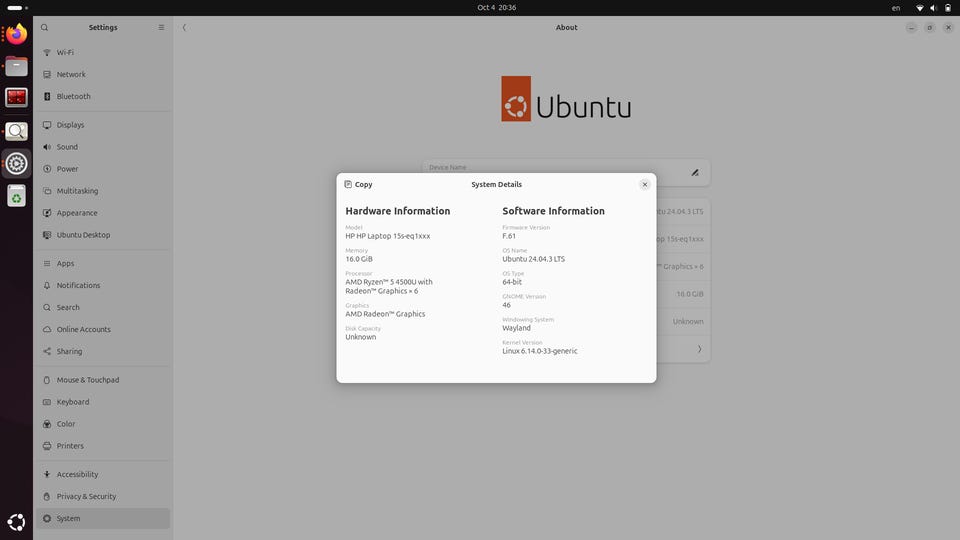Switch input language using en indicator
This screenshot has width=960, height=540.
[x=896, y=8]
